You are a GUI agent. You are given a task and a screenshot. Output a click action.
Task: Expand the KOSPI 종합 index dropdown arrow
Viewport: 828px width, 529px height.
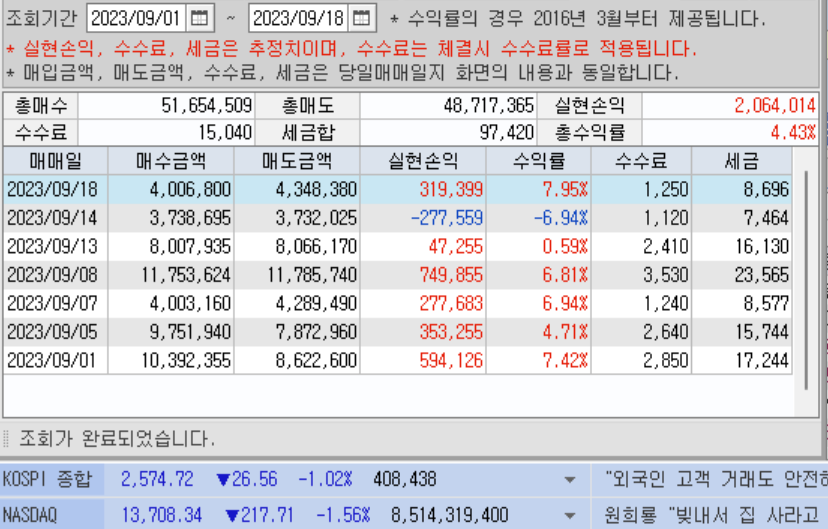point(570,480)
